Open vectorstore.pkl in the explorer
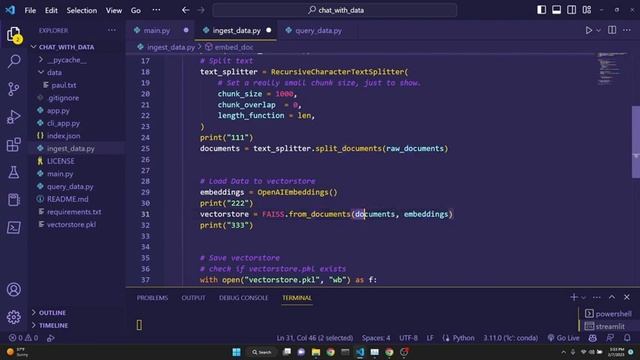 point(71,224)
